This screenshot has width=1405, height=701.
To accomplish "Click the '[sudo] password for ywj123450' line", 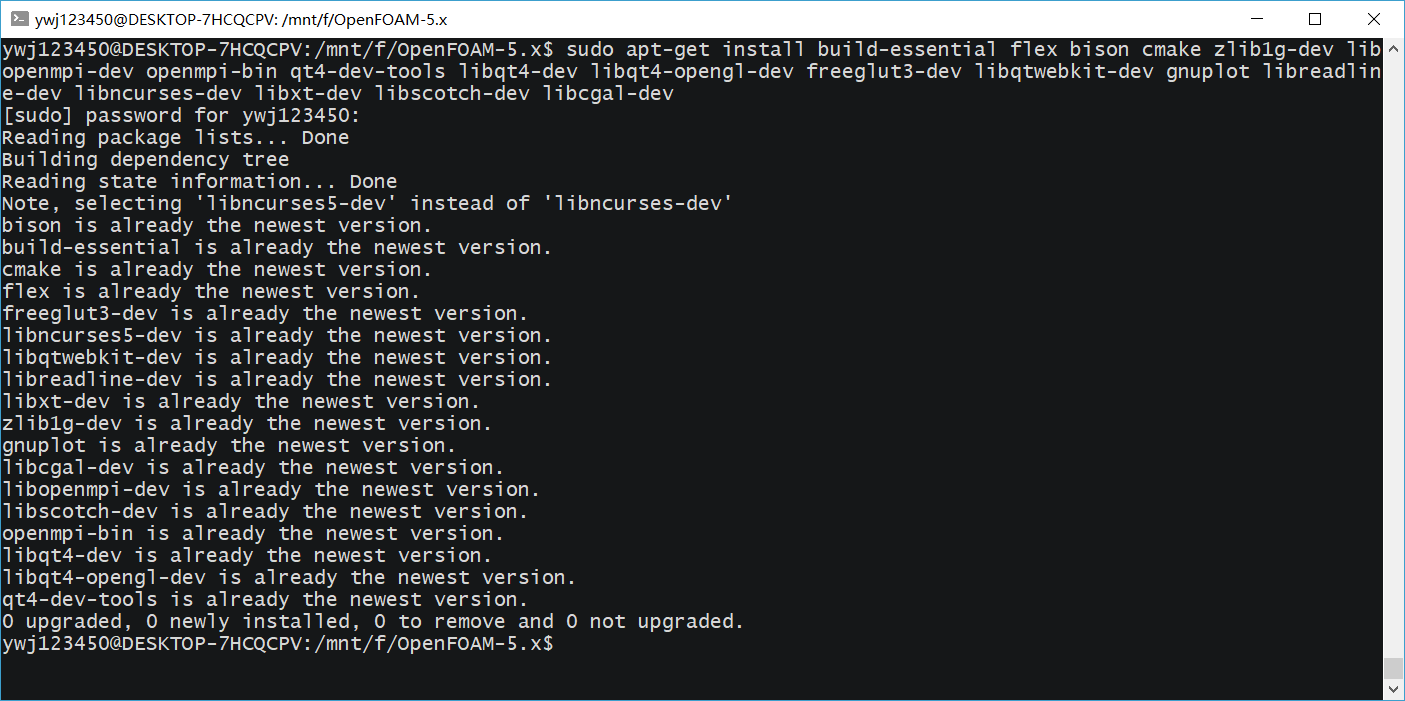I will click(x=180, y=116).
